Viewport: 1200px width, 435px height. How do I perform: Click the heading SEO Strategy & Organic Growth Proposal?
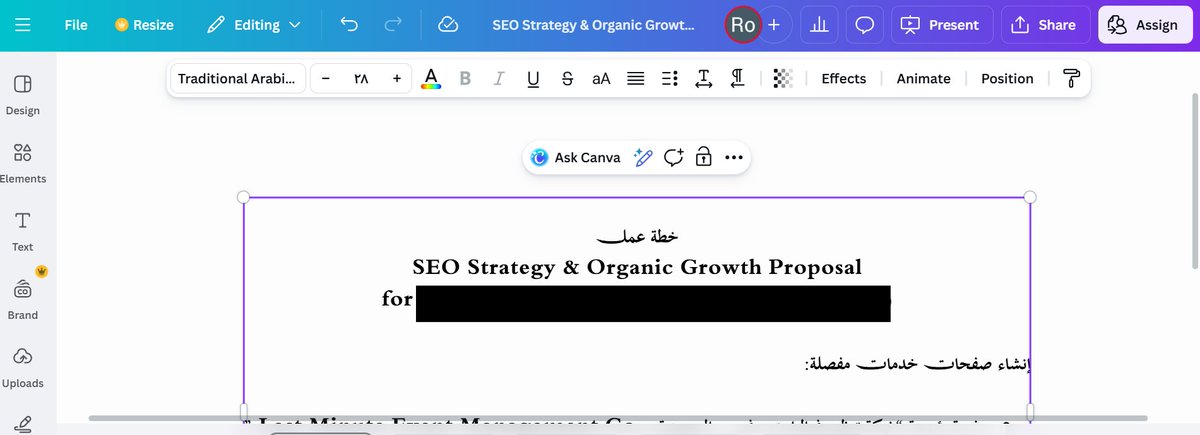[637, 267]
